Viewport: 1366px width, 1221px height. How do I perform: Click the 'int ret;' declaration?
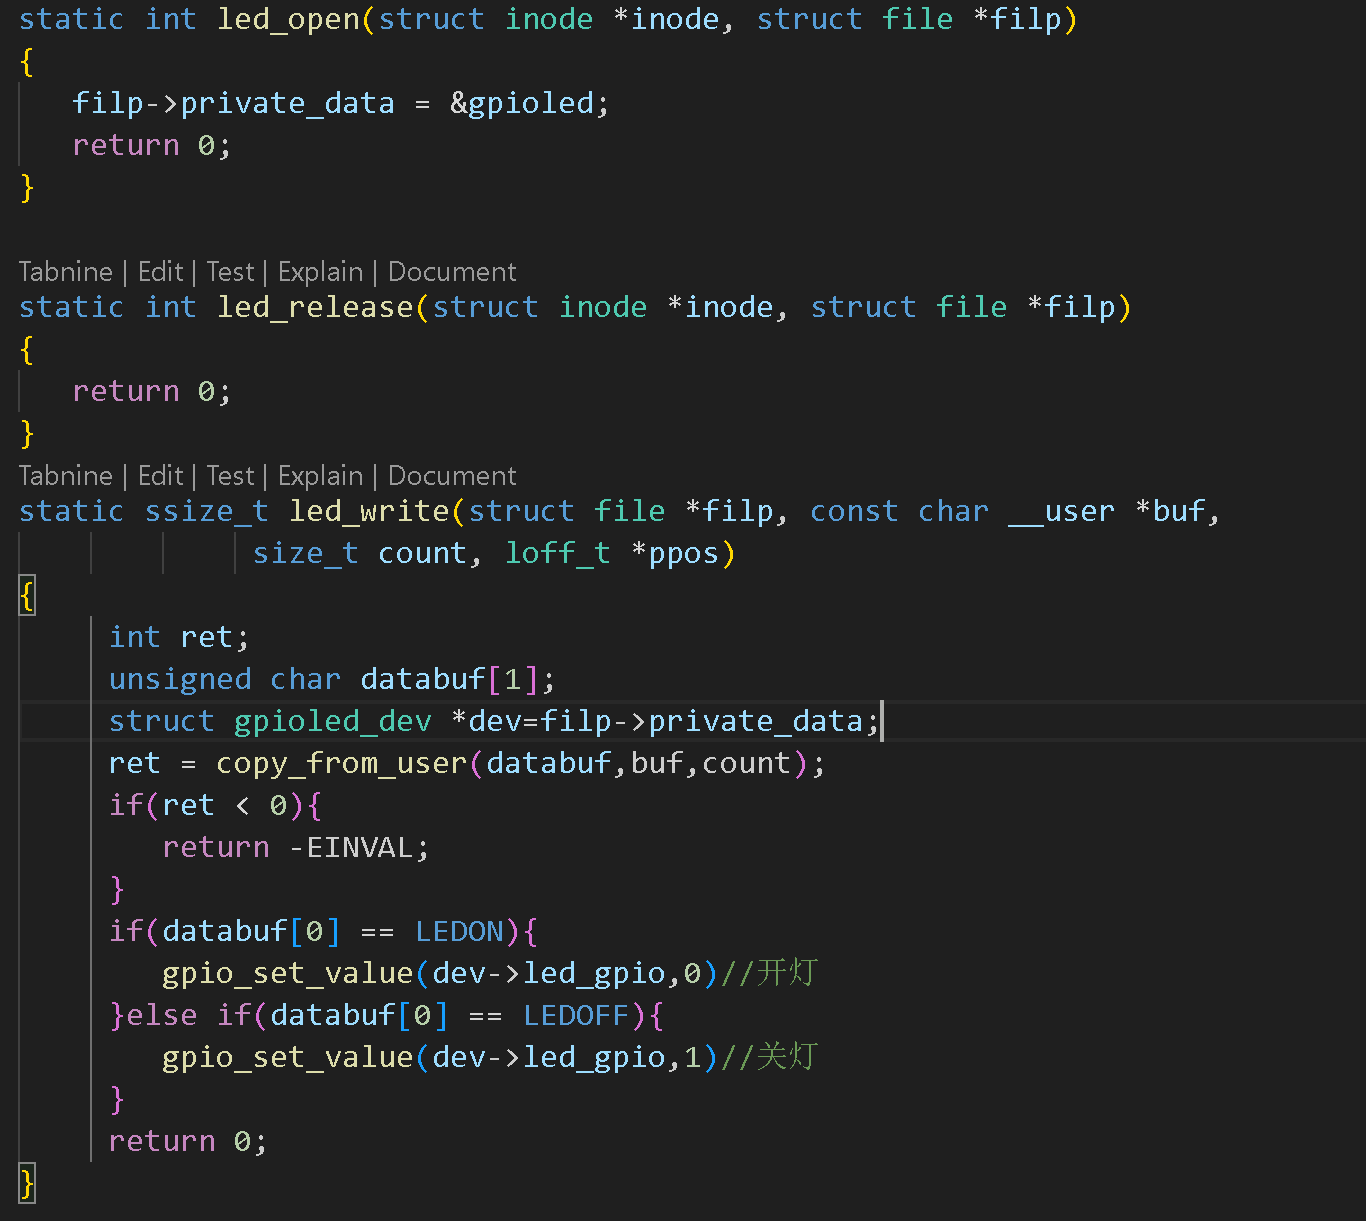point(179,637)
